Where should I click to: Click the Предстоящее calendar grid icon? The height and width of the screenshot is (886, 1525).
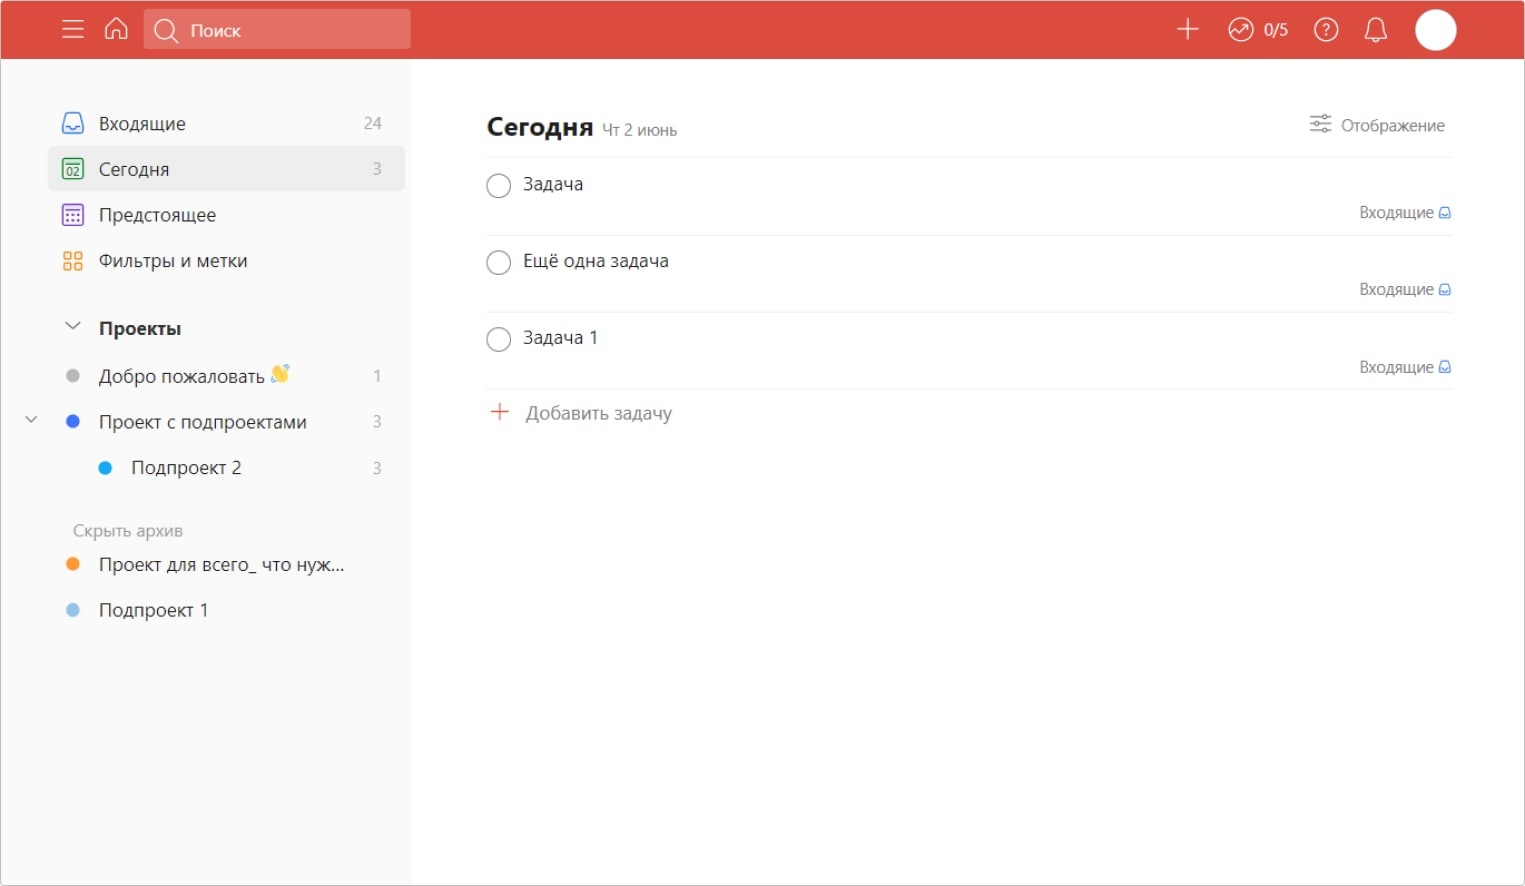[73, 215]
